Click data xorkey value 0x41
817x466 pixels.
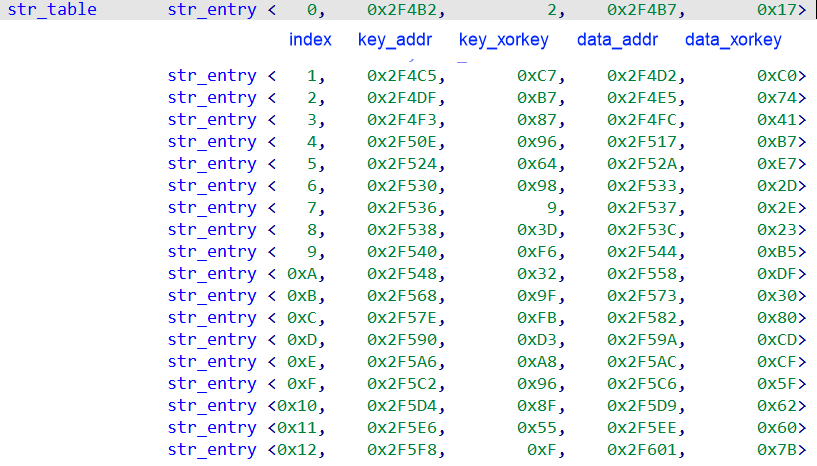tap(776, 119)
